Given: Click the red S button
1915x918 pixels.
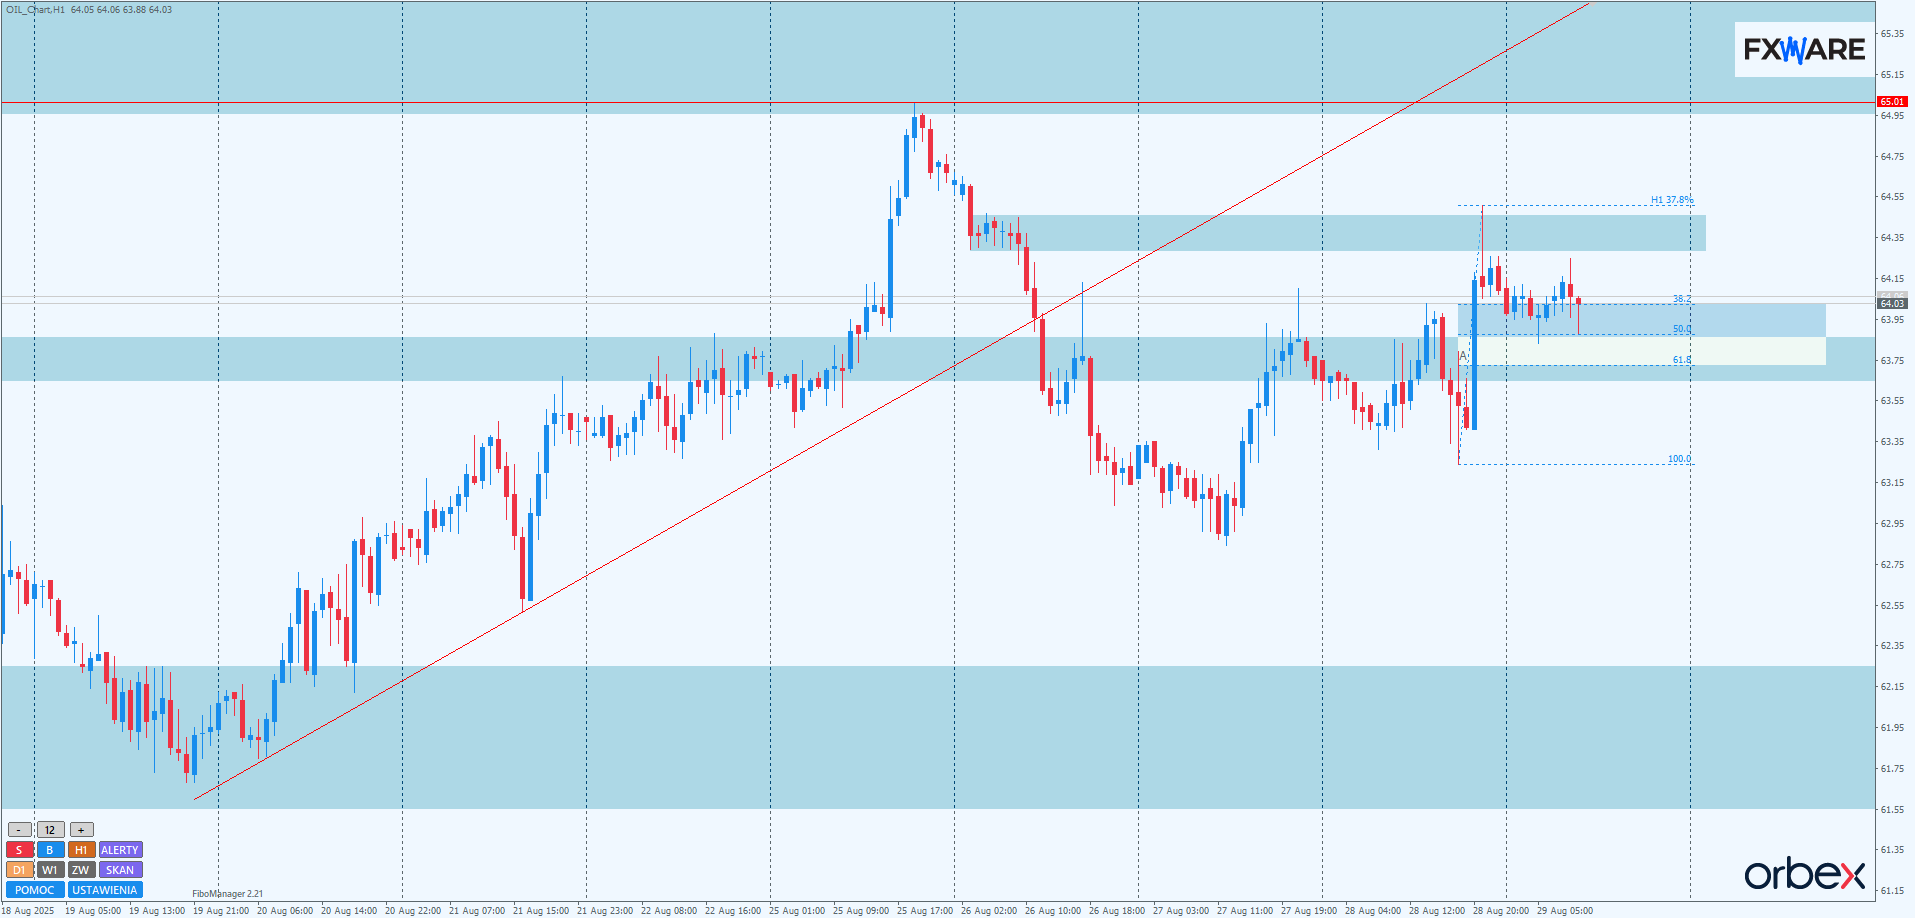Looking at the screenshot, I should [x=19, y=850].
